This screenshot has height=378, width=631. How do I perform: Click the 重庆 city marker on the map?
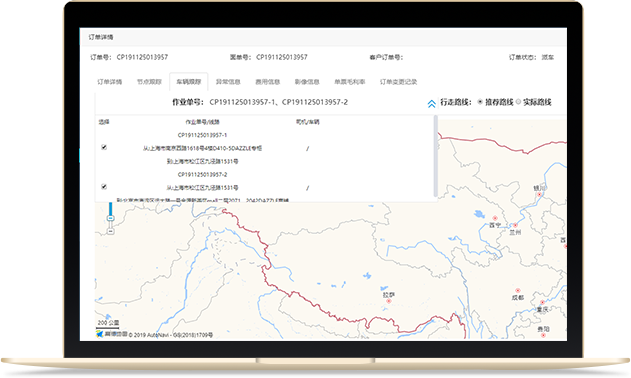click(x=542, y=302)
